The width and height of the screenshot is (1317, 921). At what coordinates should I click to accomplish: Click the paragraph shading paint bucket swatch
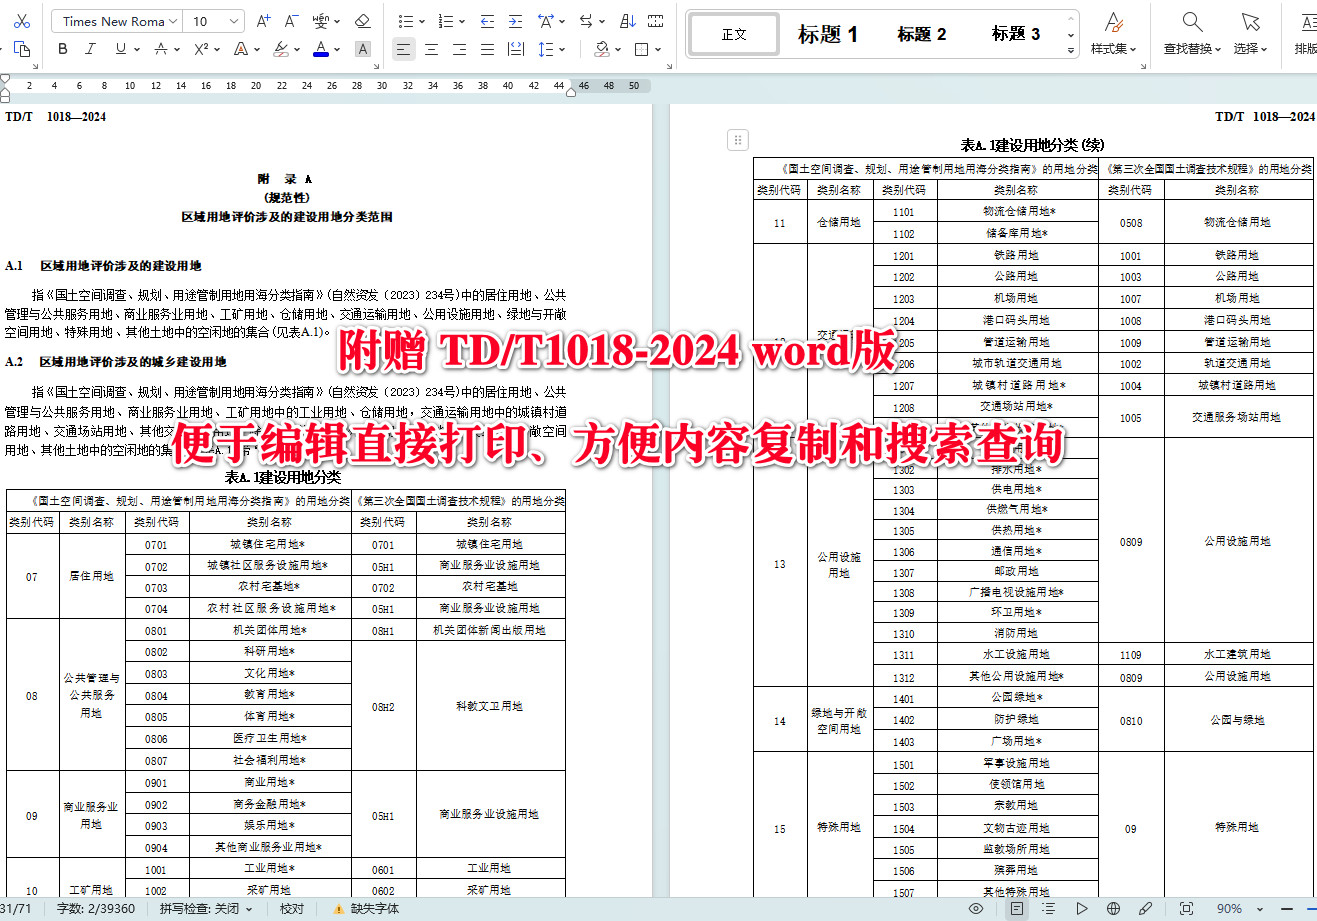click(x=601, y=49)
